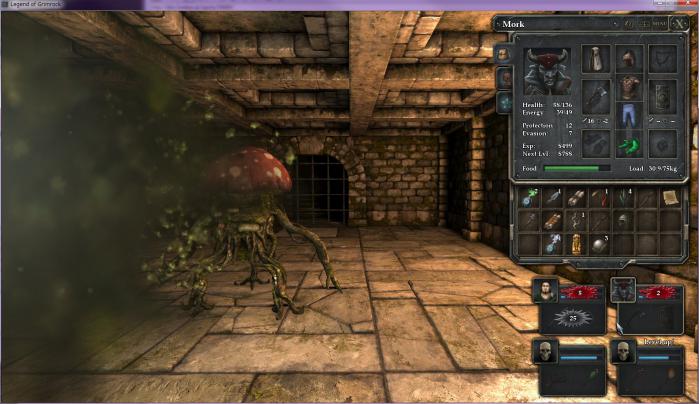Click the blue bar of bottom-left champion

(x=579, y=358)
